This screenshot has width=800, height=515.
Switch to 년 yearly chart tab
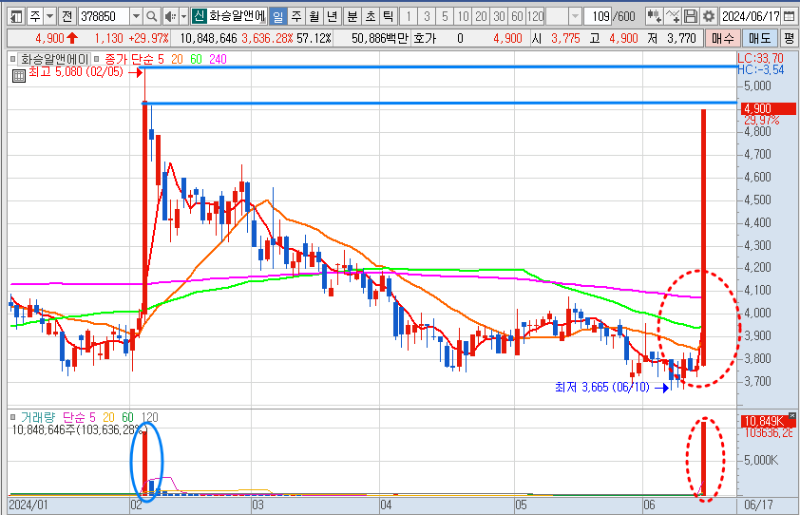pos(332,16)
